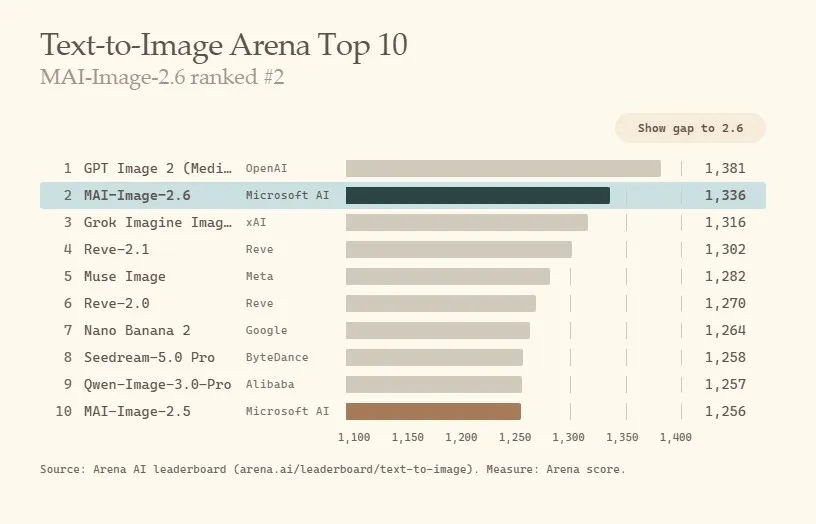Click the Meta vendor label
The height and width of the screenshot is (524, 816).
click(260, 276)
